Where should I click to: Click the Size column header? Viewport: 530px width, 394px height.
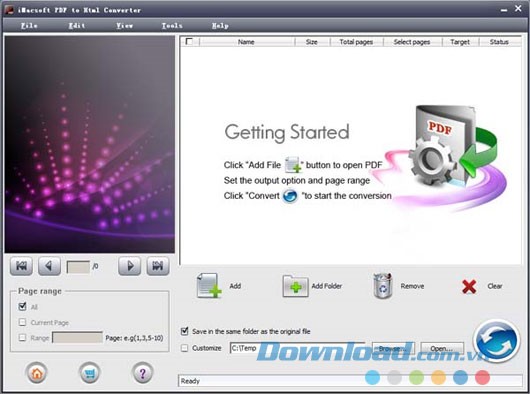312,42
